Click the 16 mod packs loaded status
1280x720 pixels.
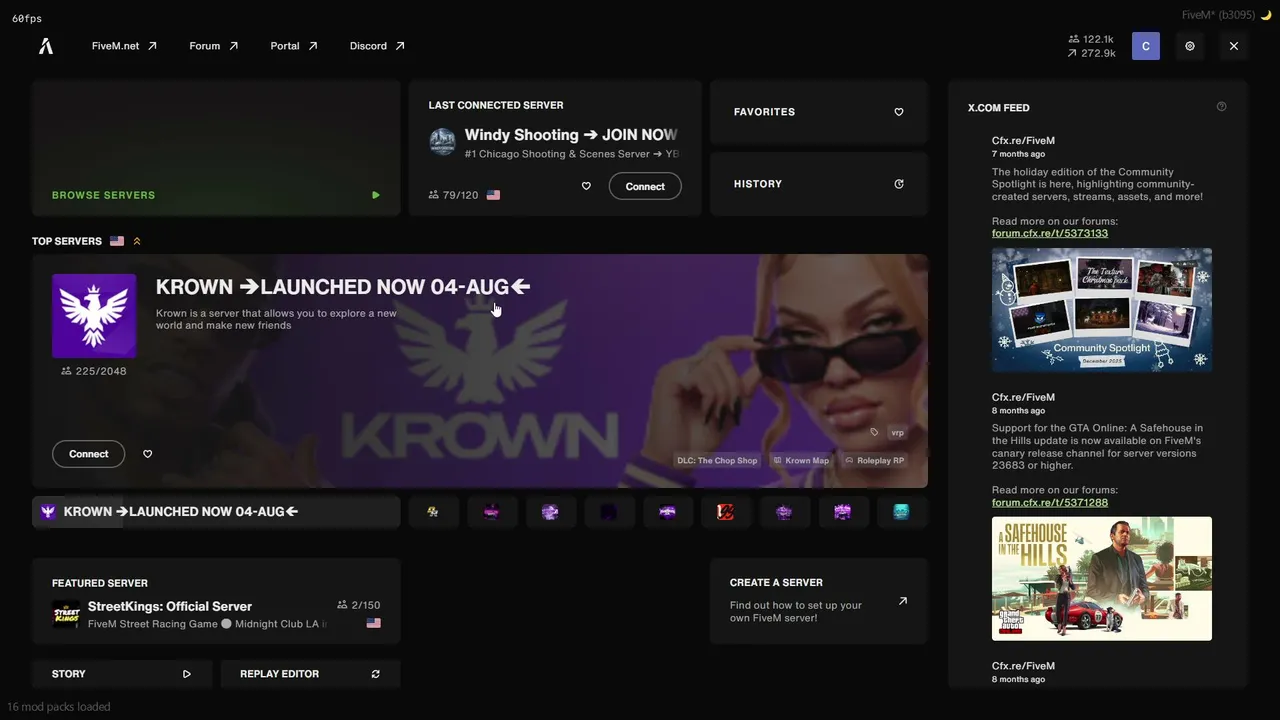pyautogui.click(x=59, y=707)
